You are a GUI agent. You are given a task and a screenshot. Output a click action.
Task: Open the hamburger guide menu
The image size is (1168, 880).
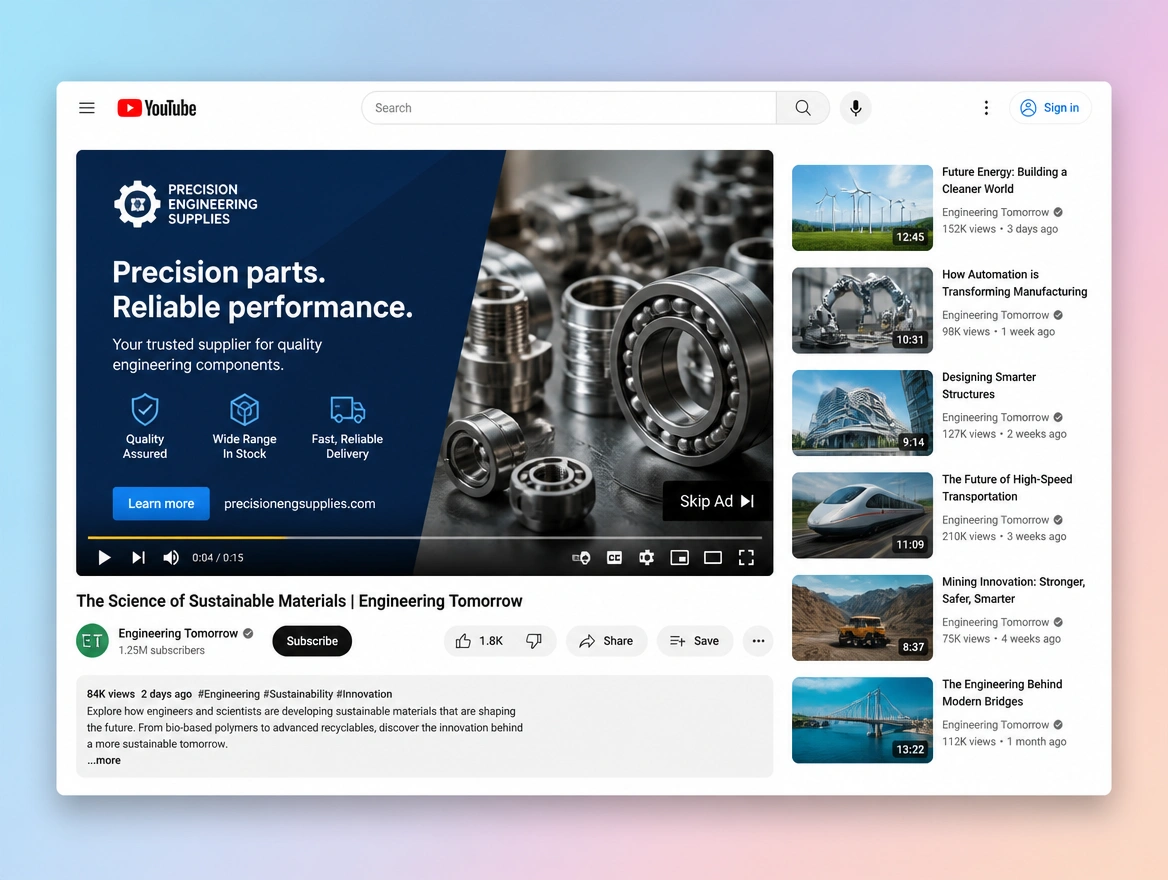pos(86,108)
